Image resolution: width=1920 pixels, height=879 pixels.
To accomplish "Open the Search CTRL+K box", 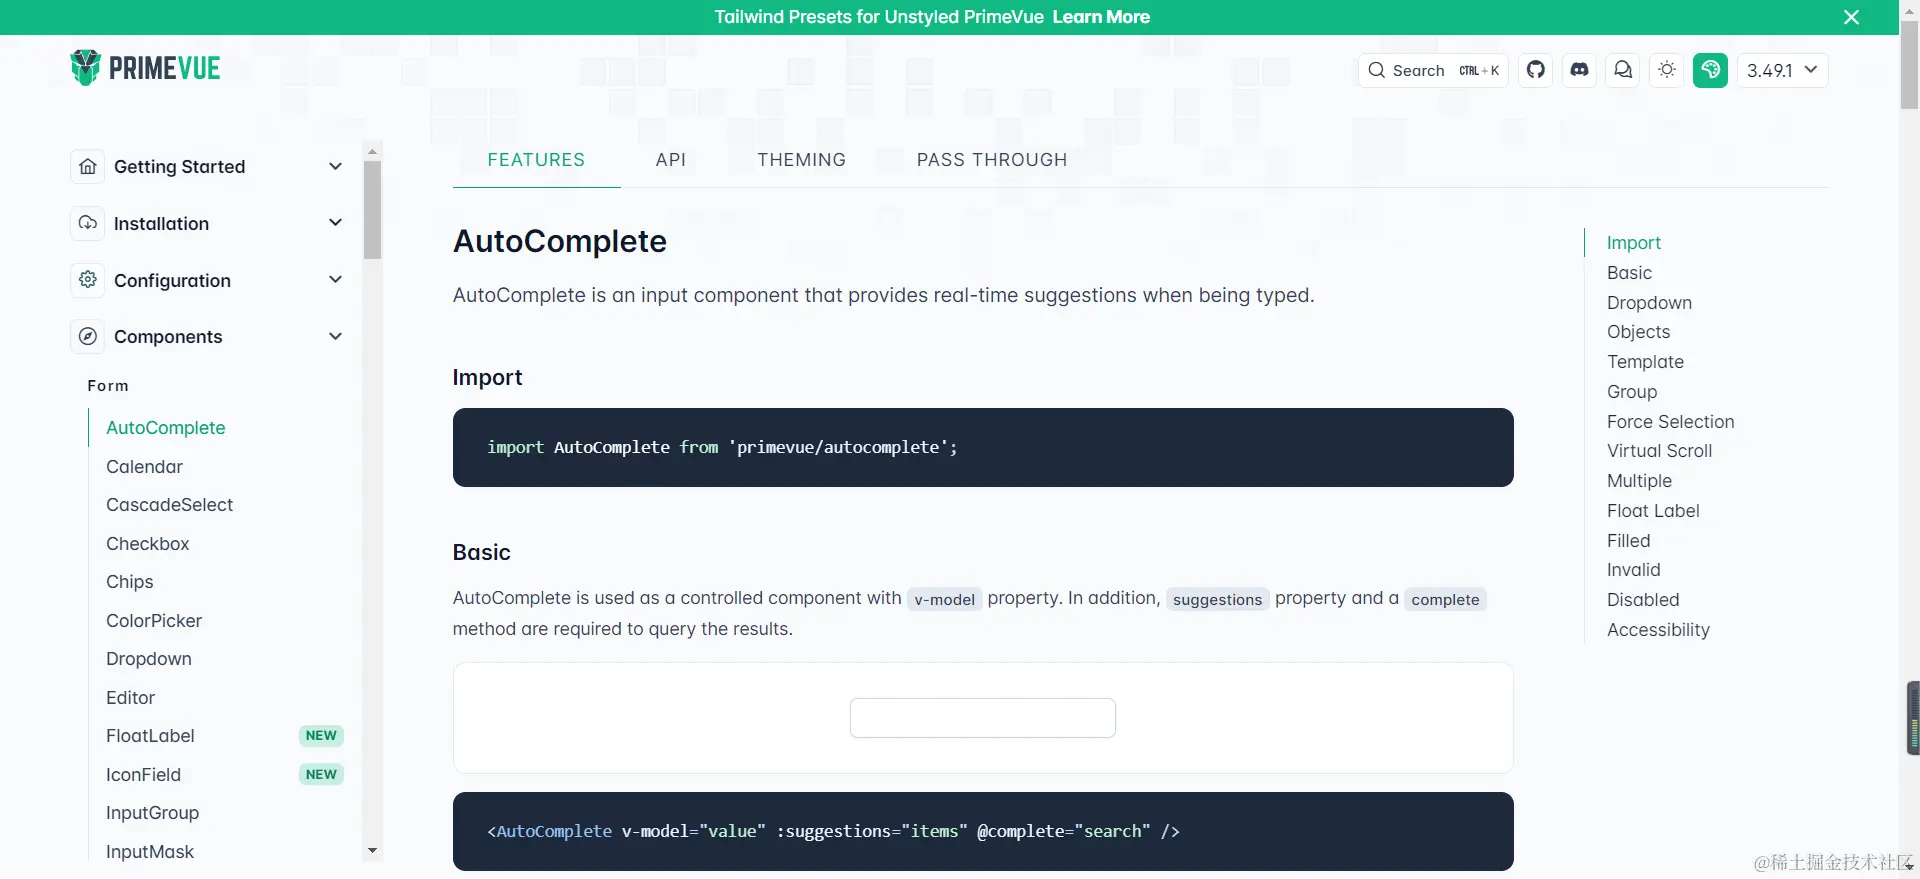I will (x=1433, y=70).
